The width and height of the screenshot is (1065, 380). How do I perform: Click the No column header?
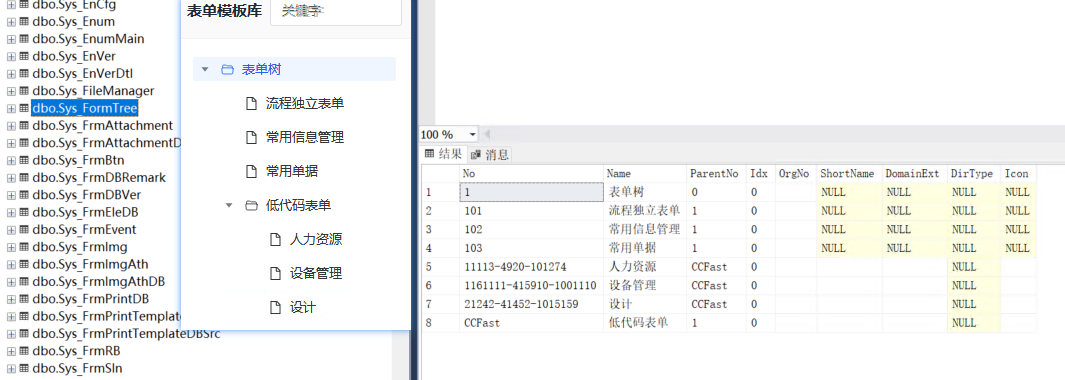tap(531, 173)
